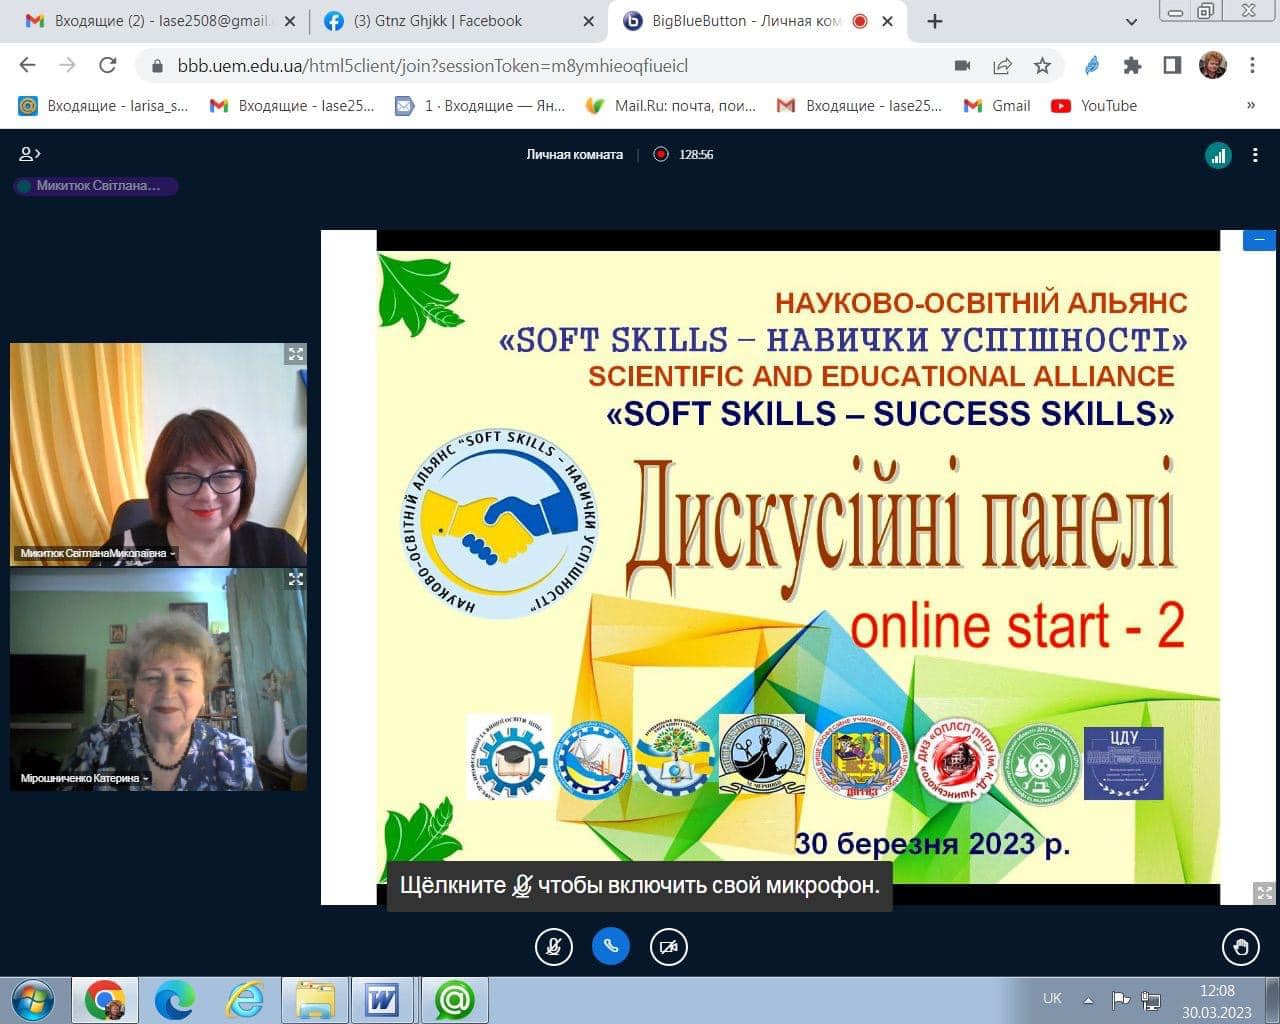Open BigBlueButton options three-dot menu
Viewport: 1280px width, 1024px height.
tap(1255, 155)
